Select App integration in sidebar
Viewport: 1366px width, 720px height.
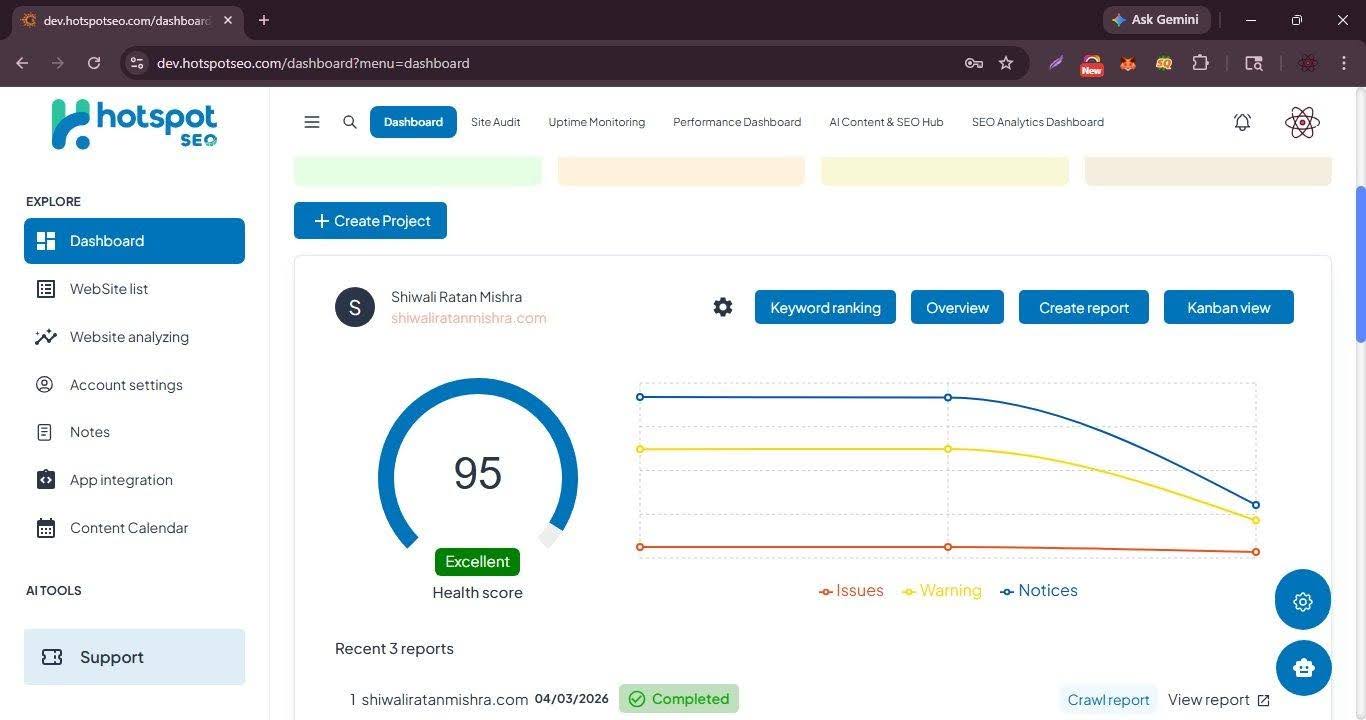[134, 480]
